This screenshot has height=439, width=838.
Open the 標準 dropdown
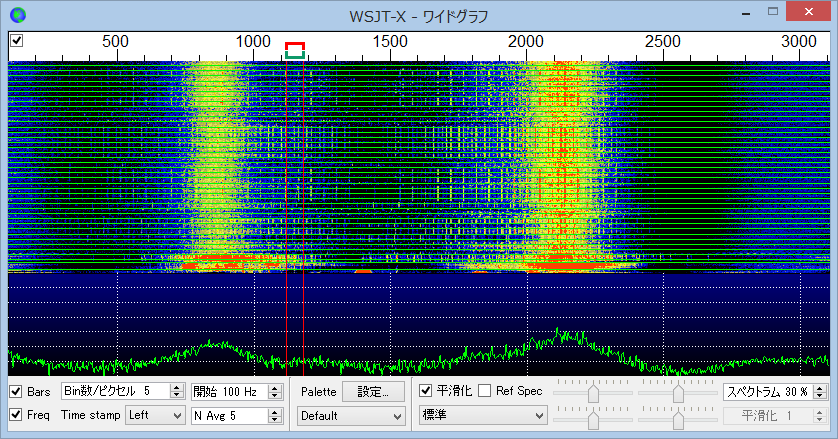pyautogui.click(x=483, y=415)
